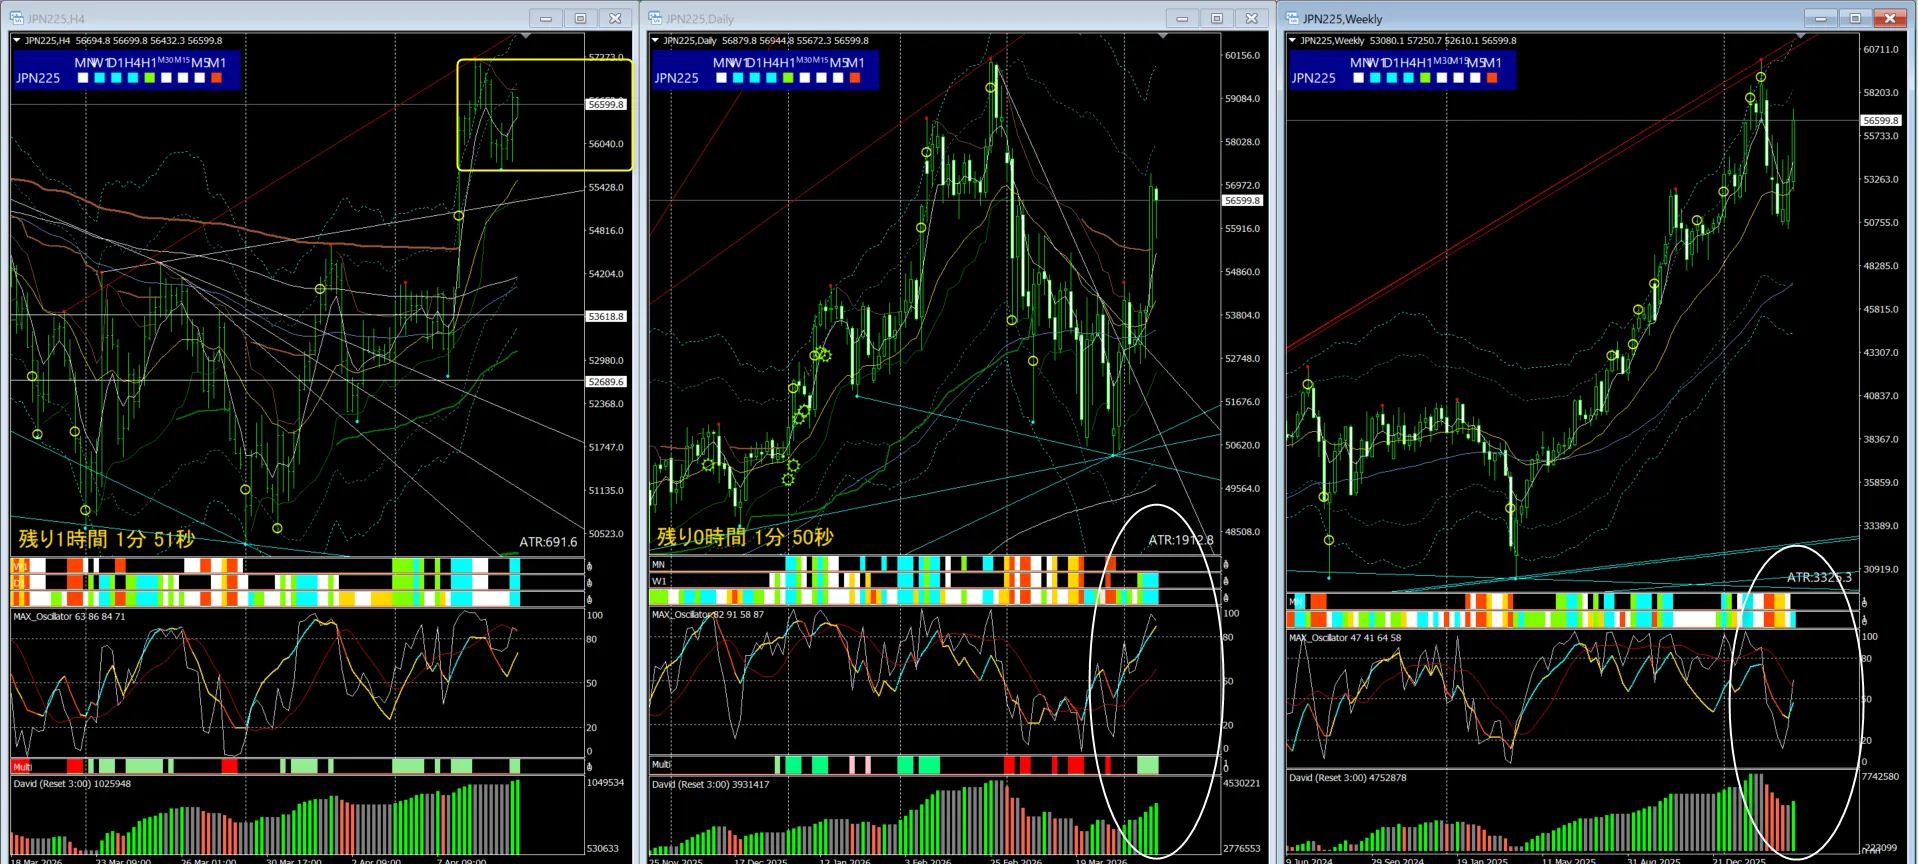Select the JPN225,Daily window title
Screen dimensions: 1918x864
[700, 19]
